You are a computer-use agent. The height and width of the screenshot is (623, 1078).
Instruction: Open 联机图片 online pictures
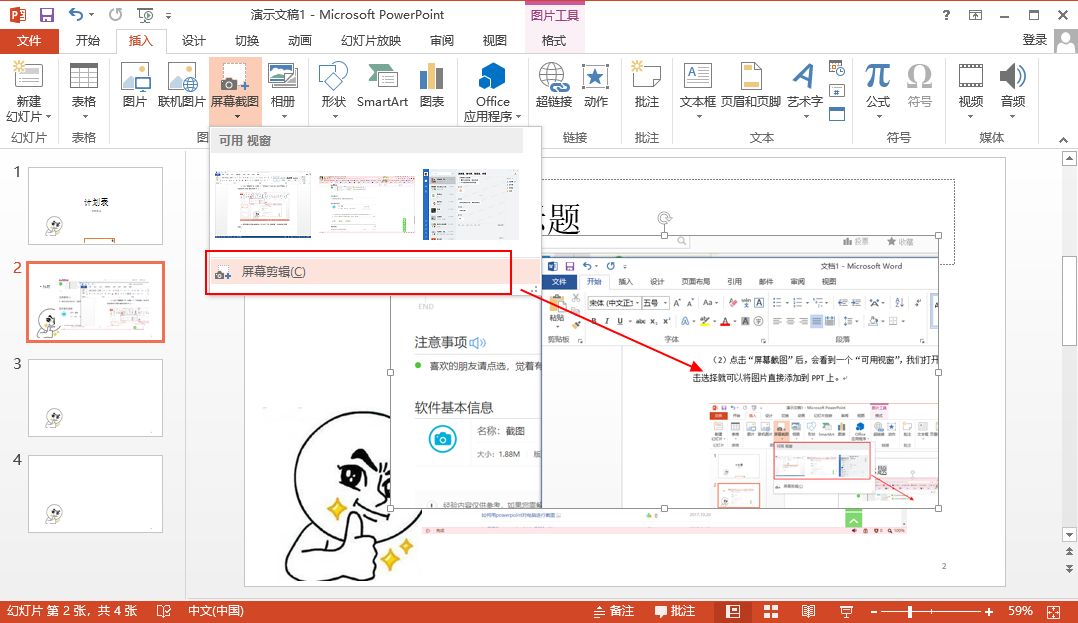tap(181, 85)
